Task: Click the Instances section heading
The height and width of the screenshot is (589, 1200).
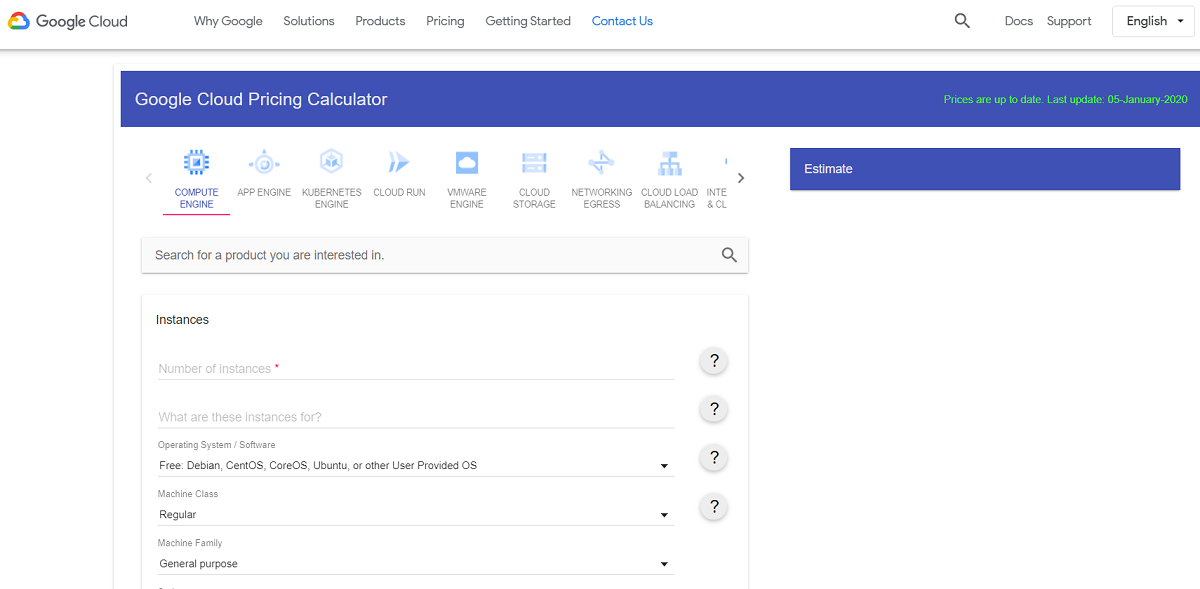Action: tap(182, 320)
